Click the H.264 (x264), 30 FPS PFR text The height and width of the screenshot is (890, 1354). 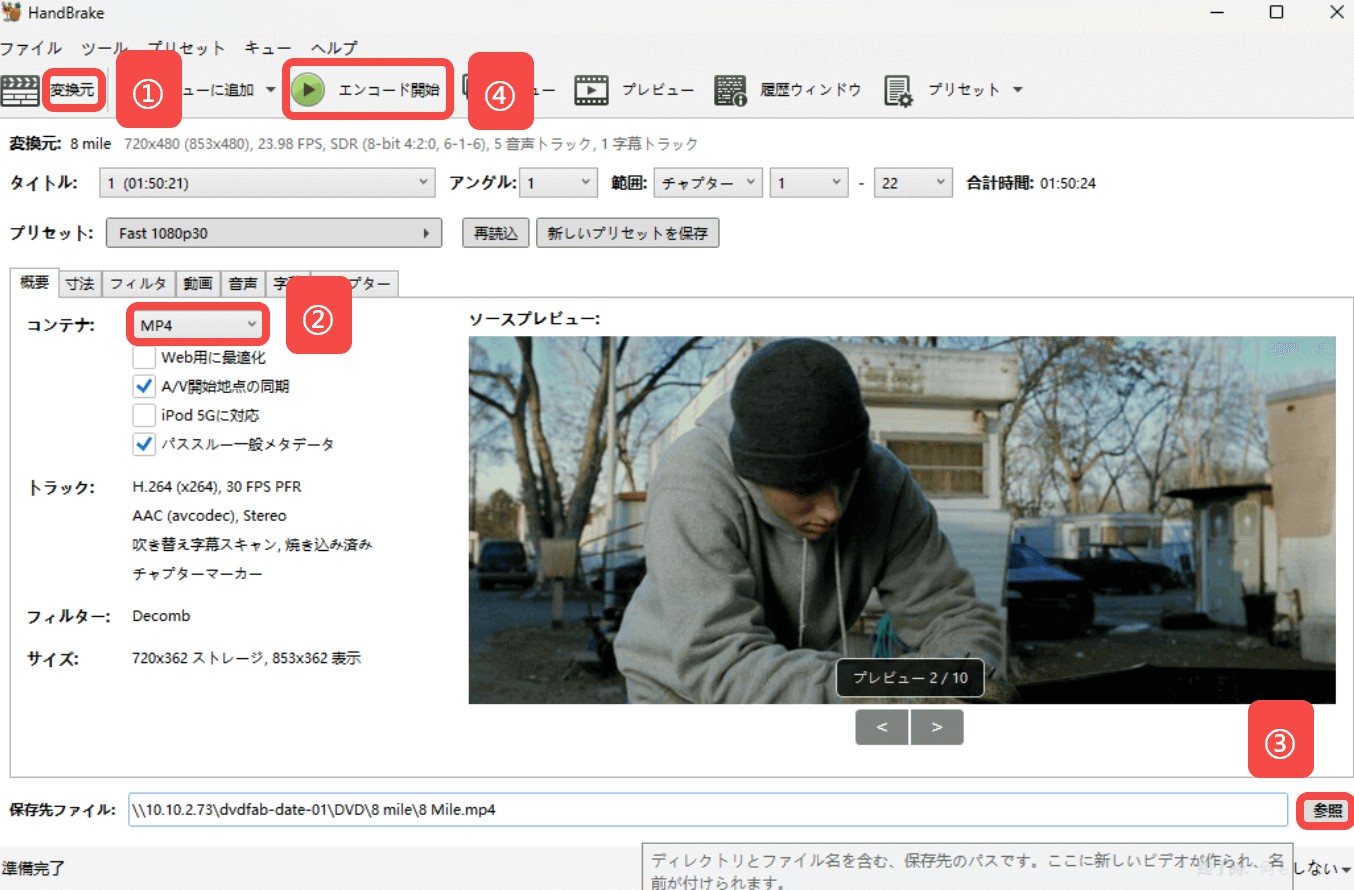click(x=217, y=487)
